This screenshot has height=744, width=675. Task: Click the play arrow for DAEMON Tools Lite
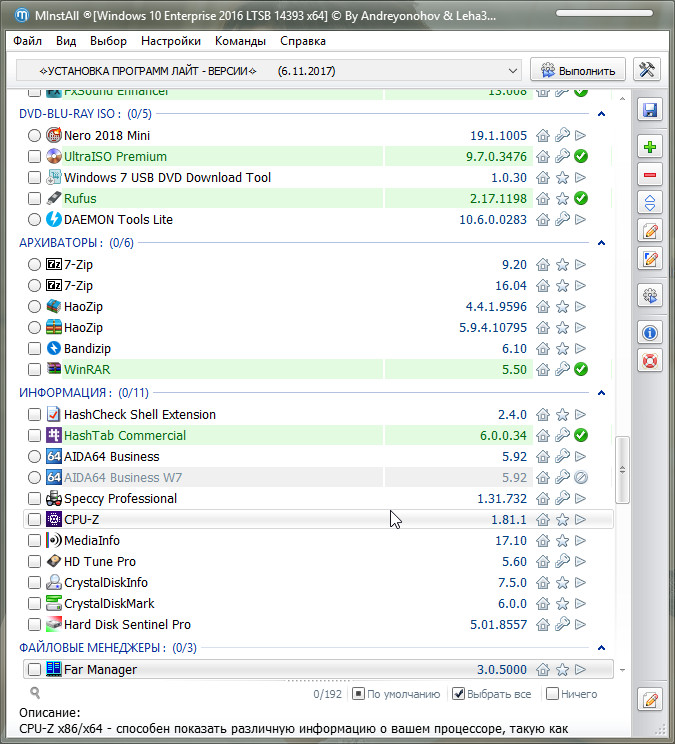click(581, 220)
